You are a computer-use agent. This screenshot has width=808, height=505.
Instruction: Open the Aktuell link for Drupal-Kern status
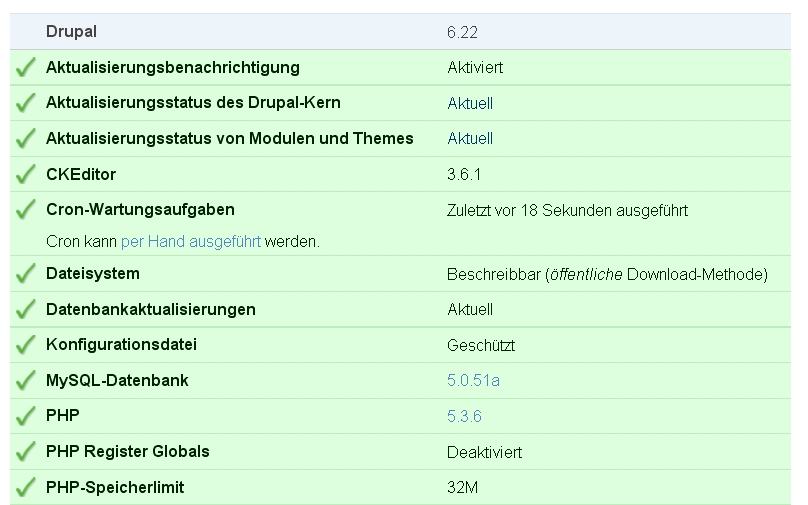tap(470, 104)
